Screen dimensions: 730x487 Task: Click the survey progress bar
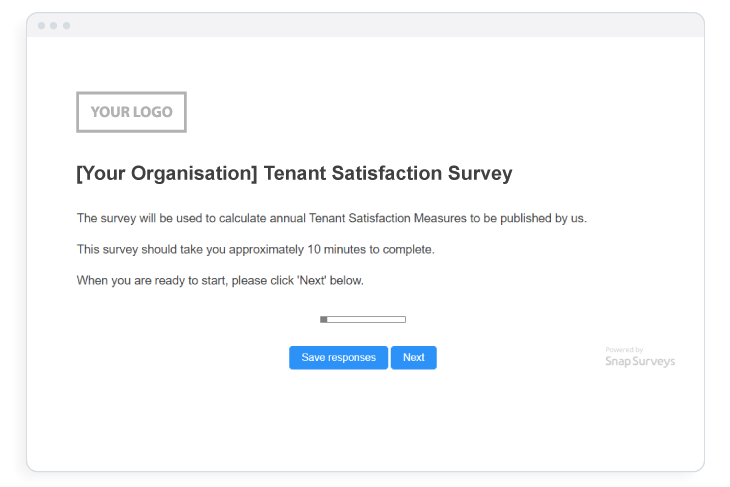[363, 319]
